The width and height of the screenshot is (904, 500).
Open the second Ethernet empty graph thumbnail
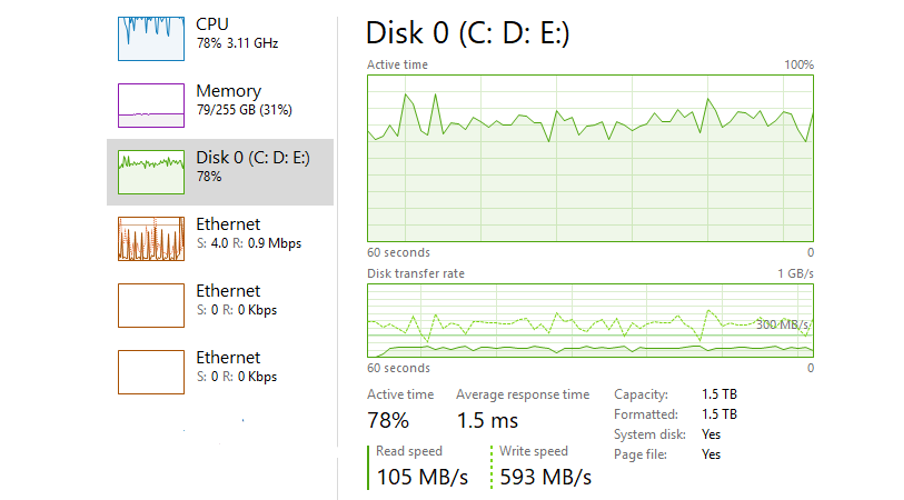(x=151, y=305)
